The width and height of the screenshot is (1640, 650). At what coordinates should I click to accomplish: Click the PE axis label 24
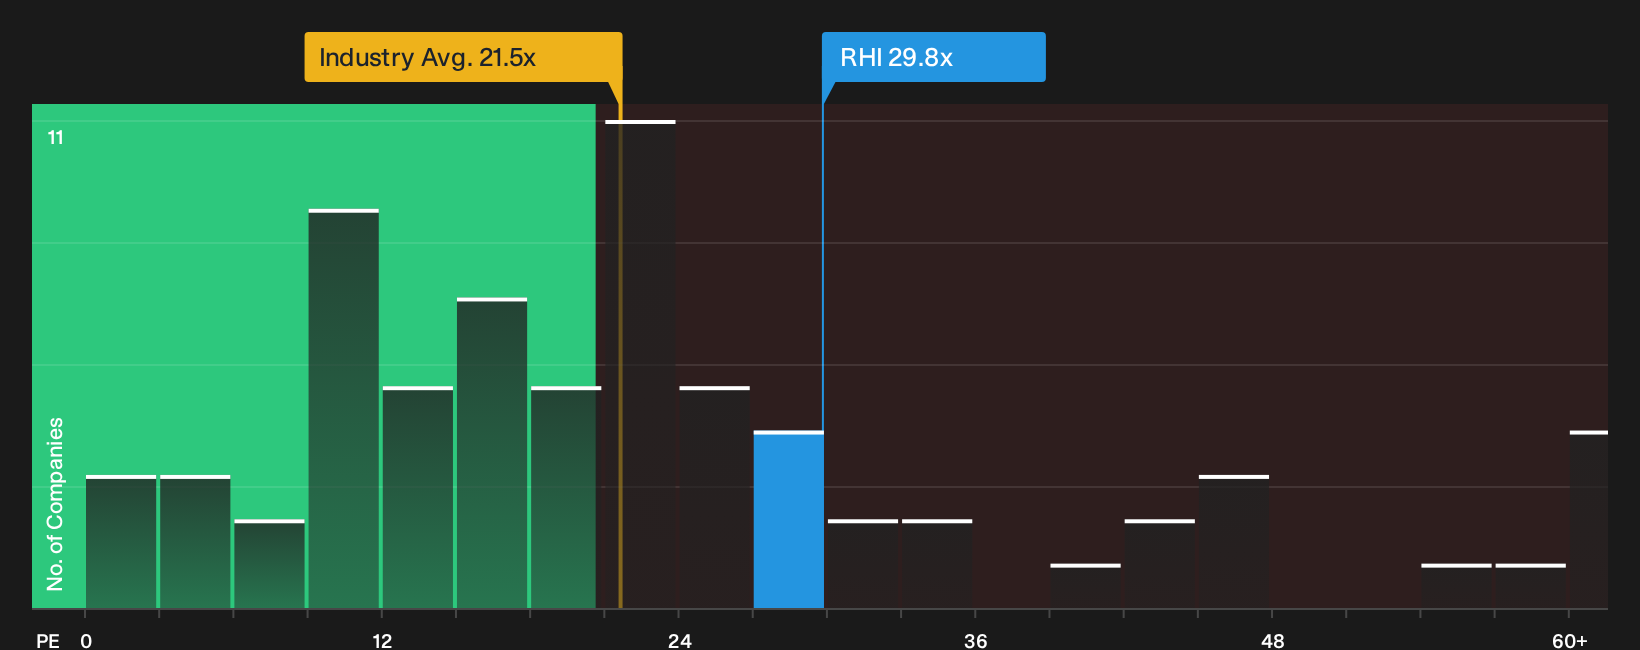coord(679,641)
